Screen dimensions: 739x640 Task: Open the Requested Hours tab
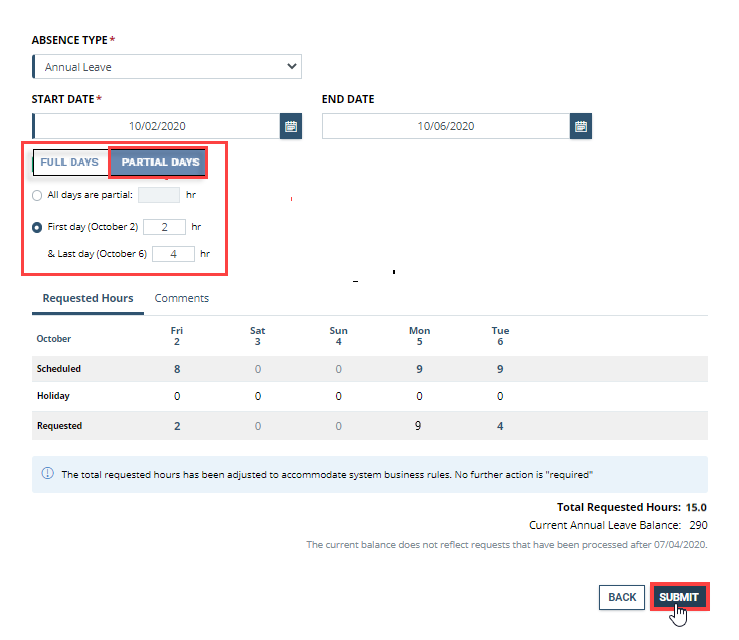pos(88,298)
